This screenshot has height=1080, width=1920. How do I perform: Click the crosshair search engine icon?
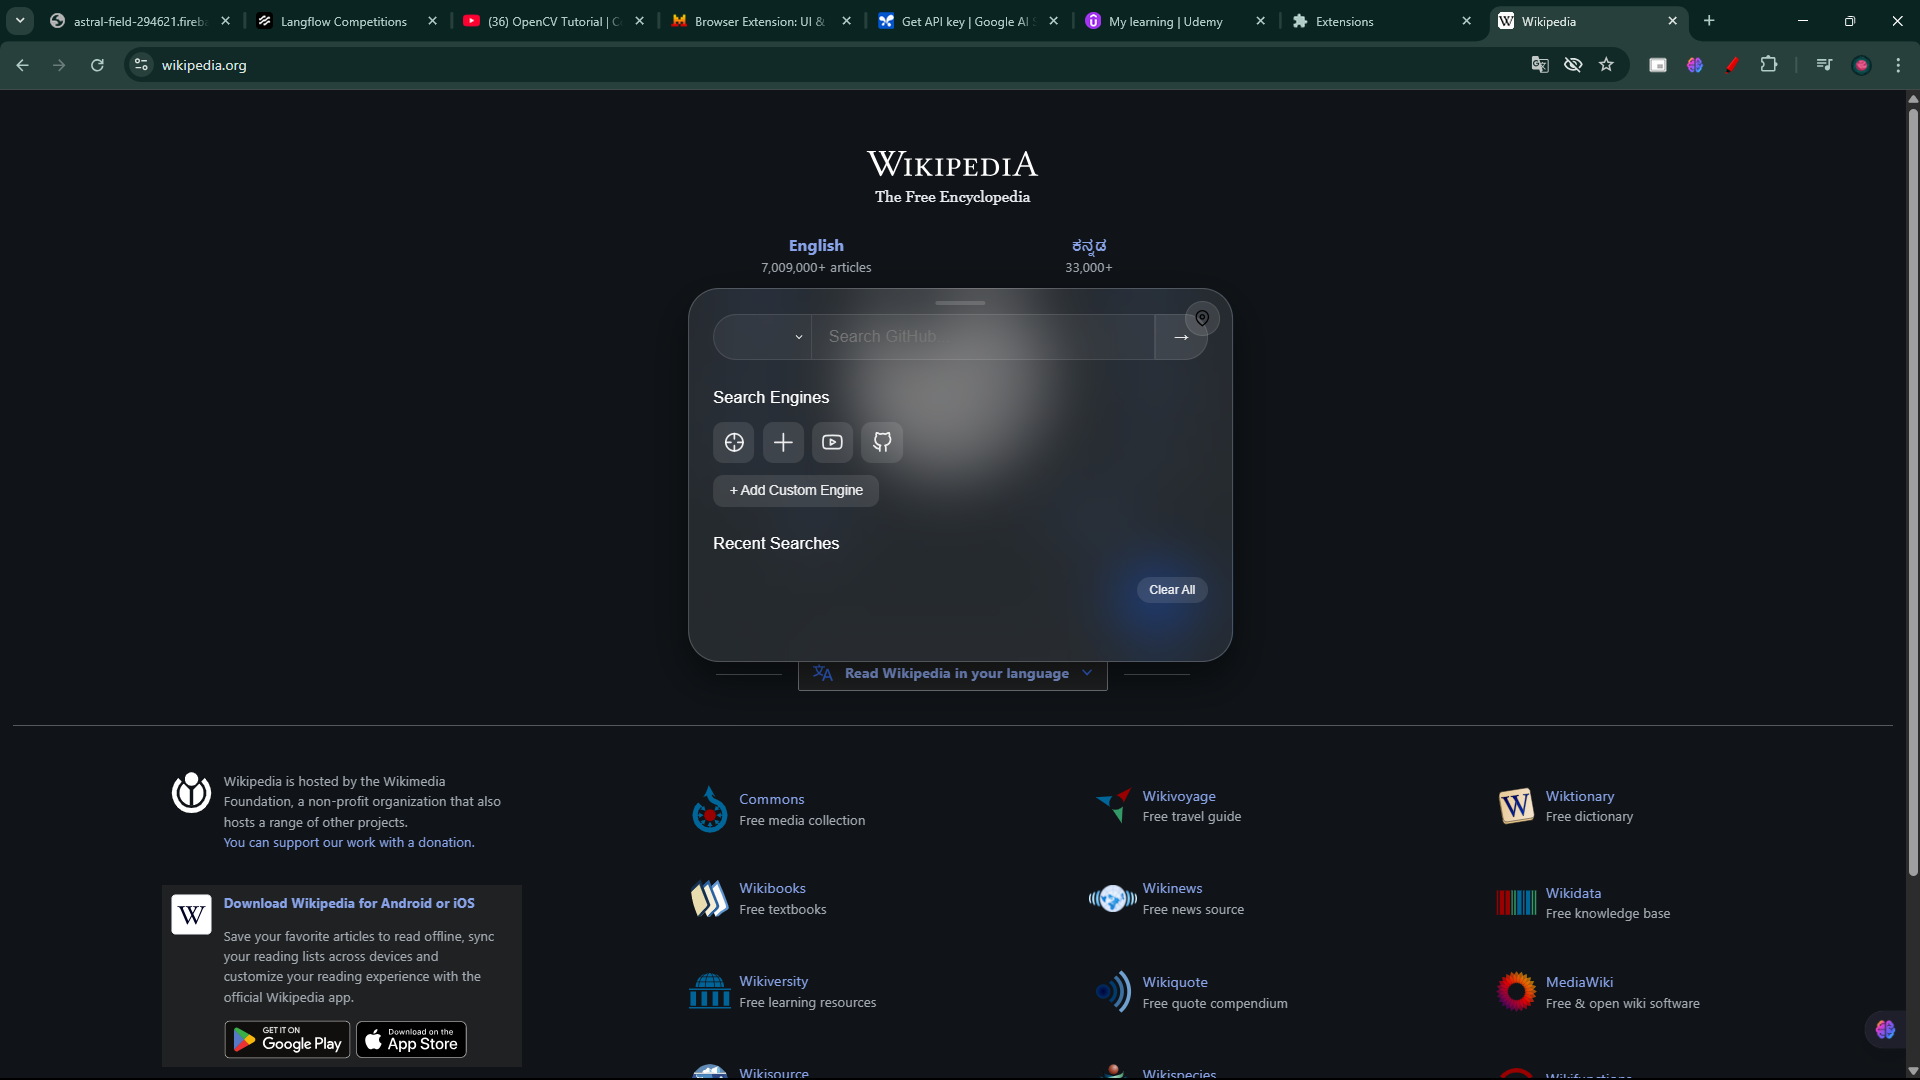[734, 442]
